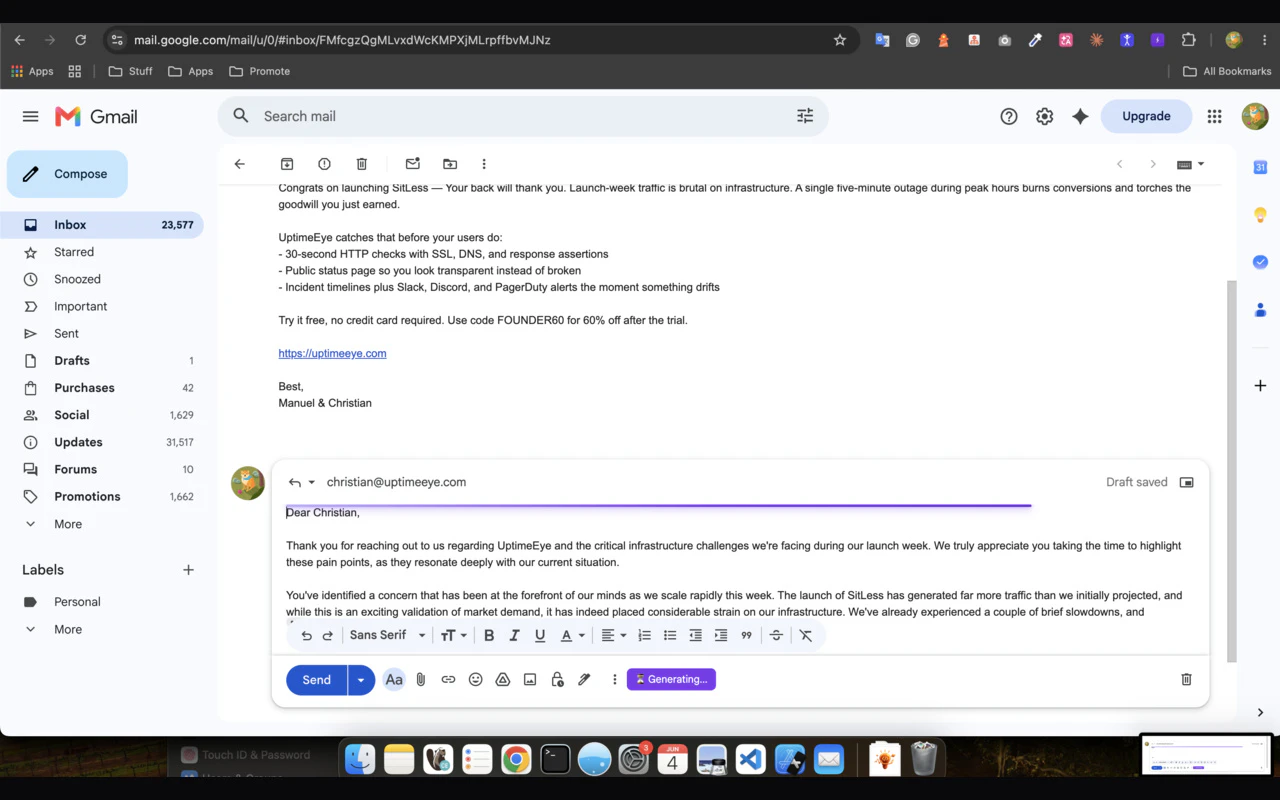This screenshot has height=800, width=1280.
Task: Report this email as spam
Action: pos(324,164)
